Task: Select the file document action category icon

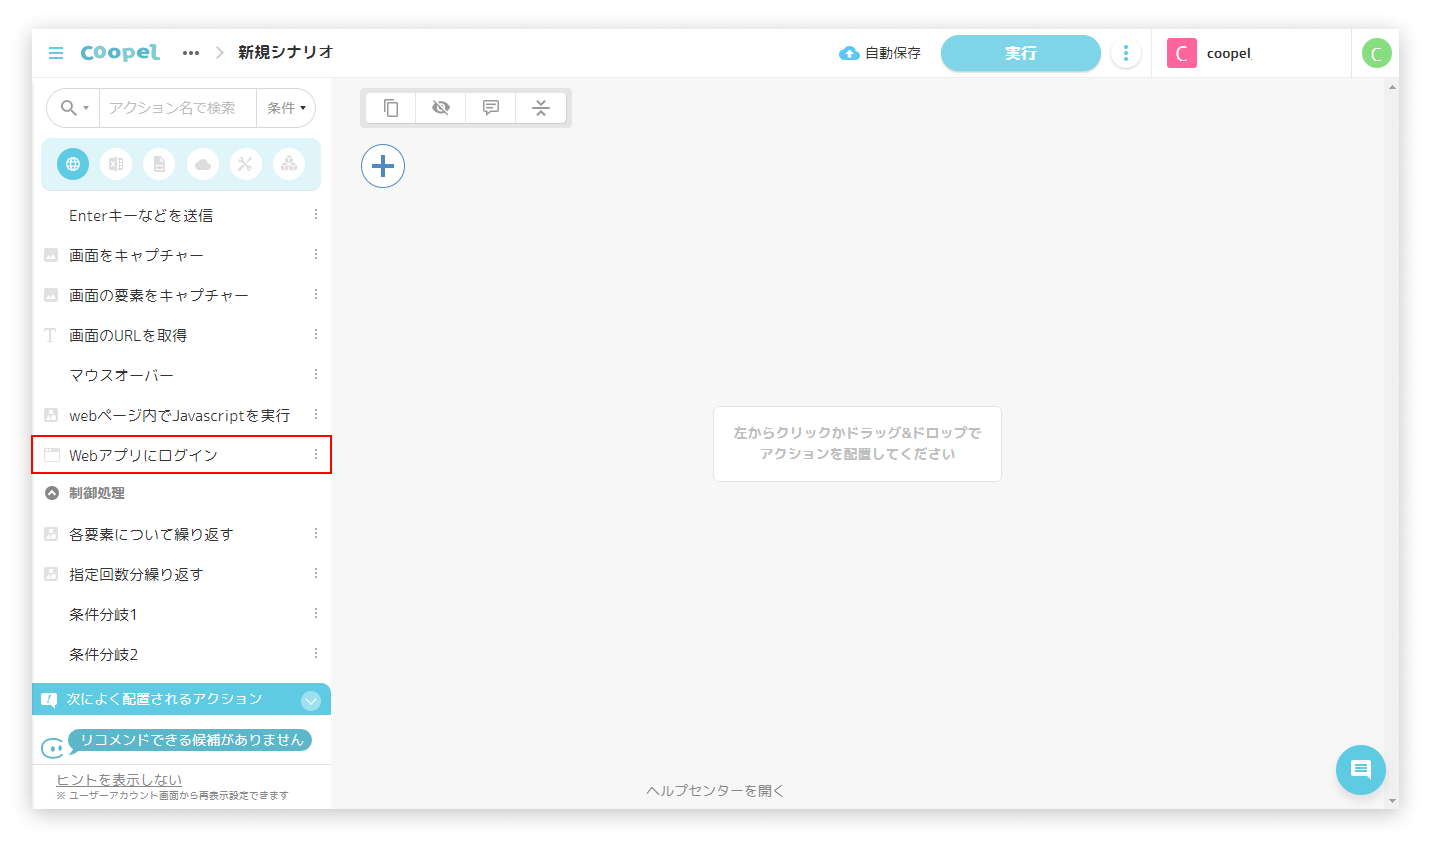Action: pyautogui.click(x=159, y=164)
